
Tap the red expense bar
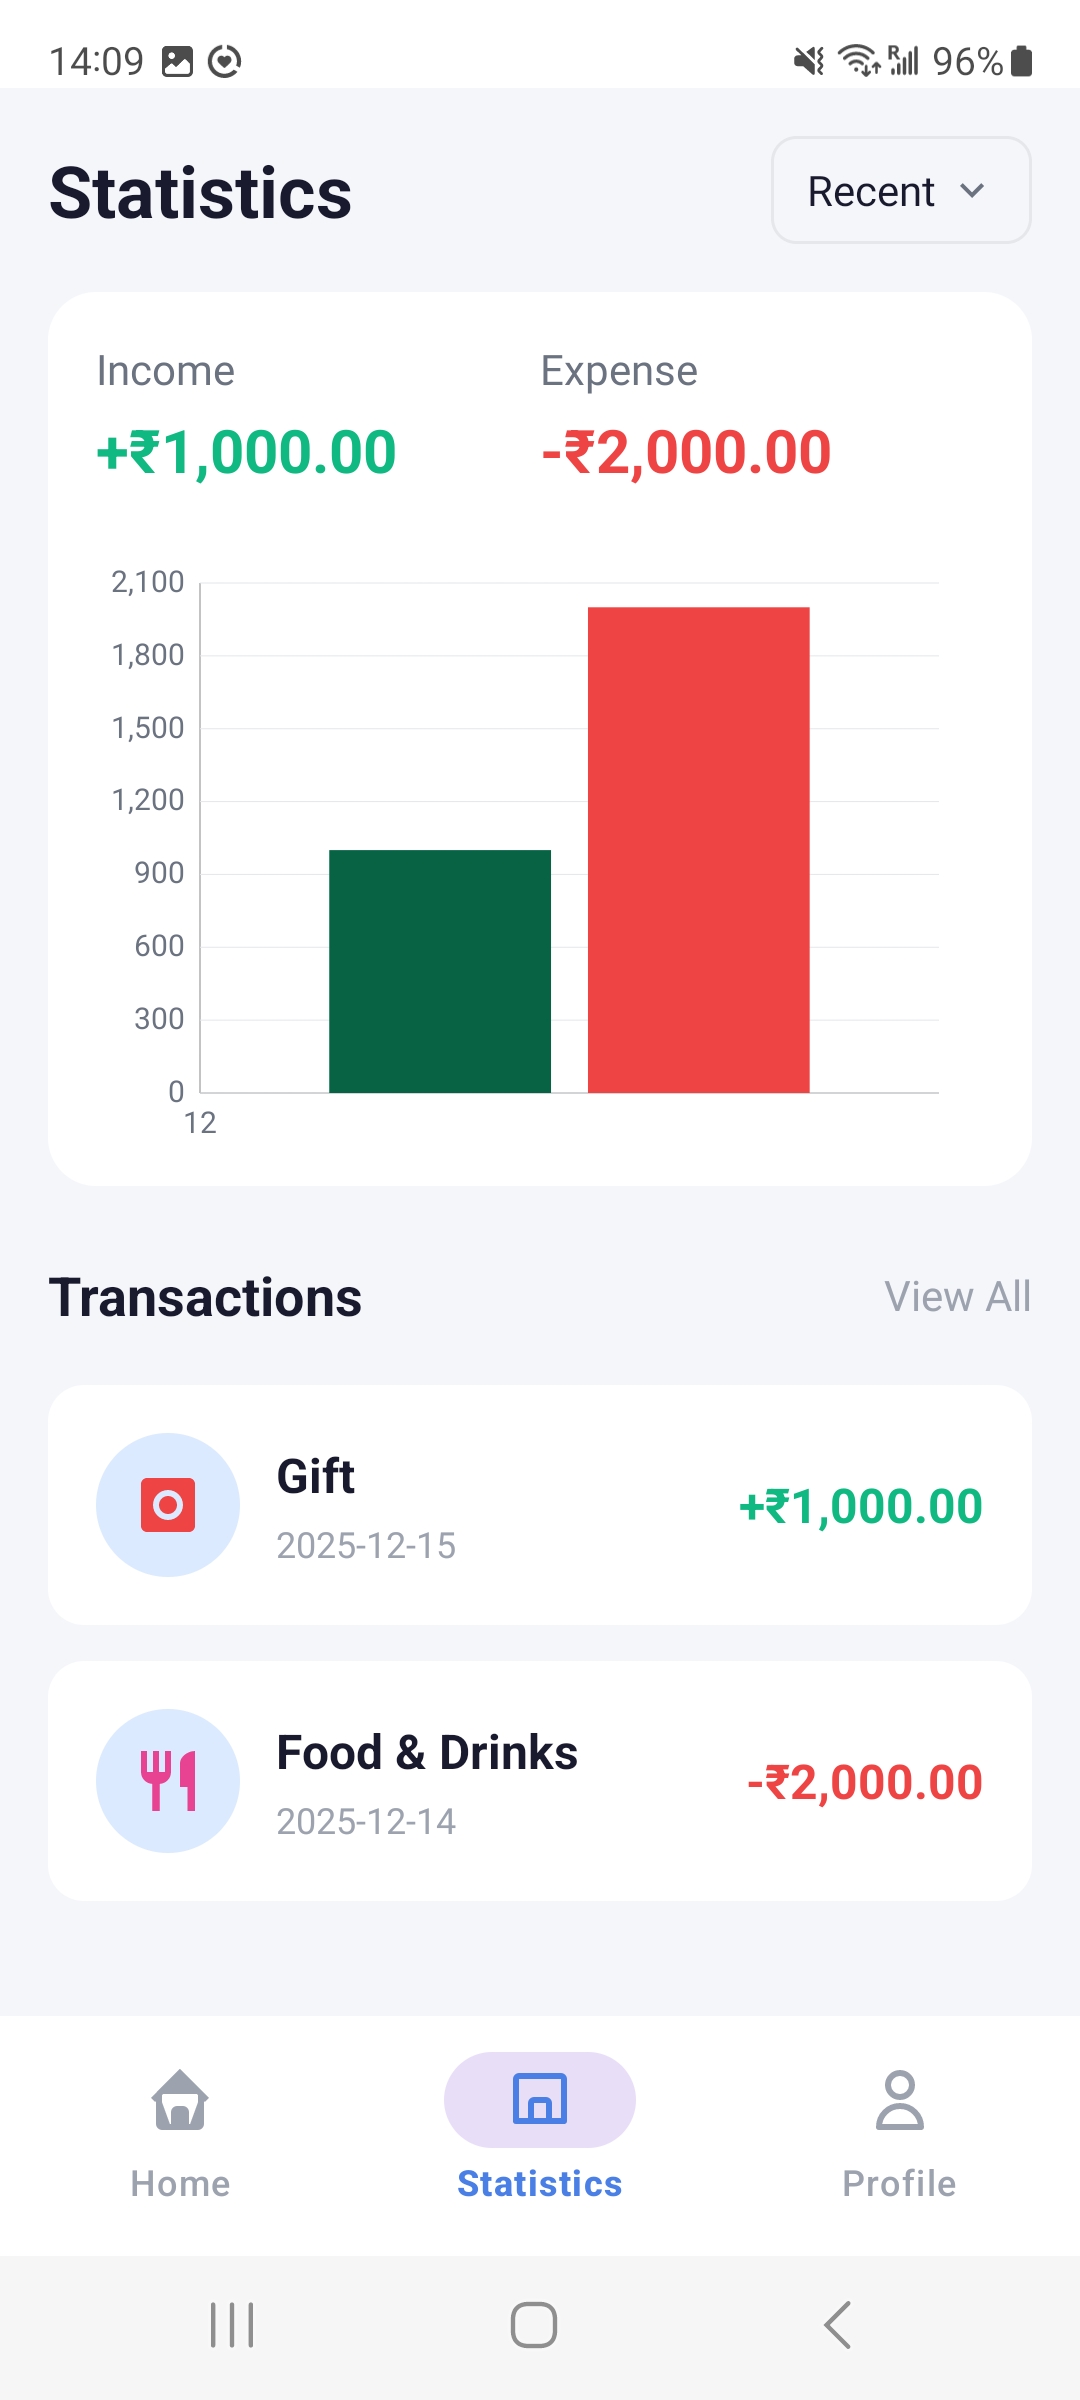(x=698, y=850)
